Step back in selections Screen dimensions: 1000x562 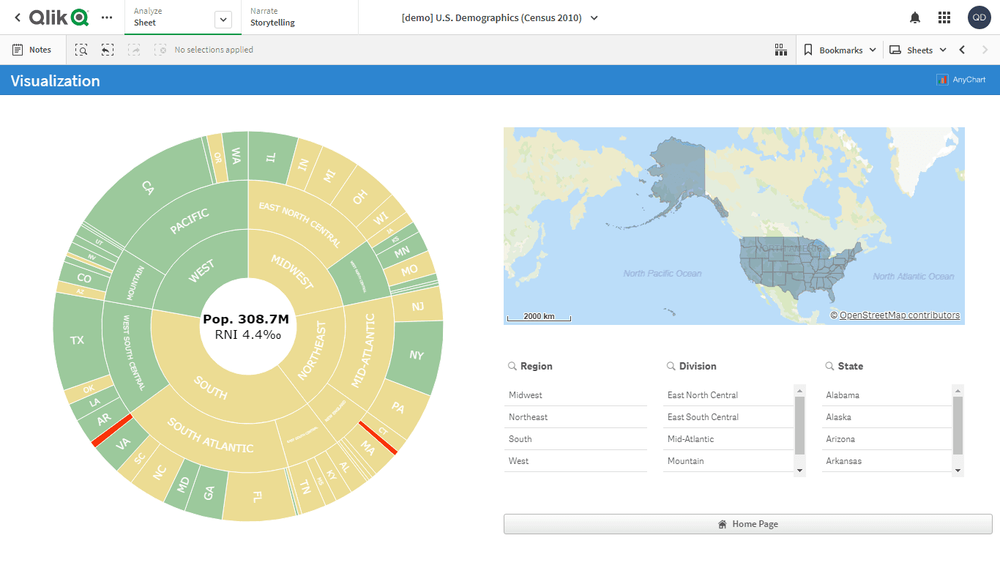(107, 50)
